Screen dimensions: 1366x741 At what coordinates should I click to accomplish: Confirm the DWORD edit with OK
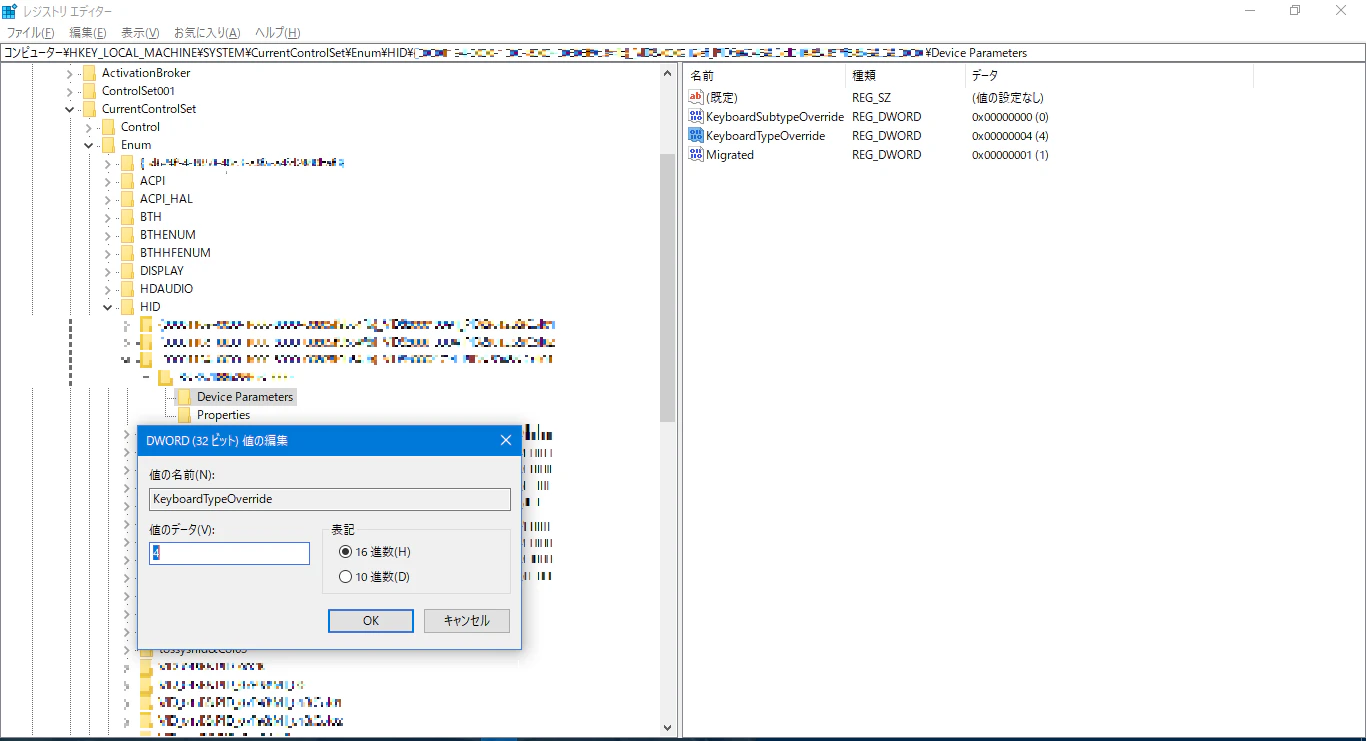[371, 621]
